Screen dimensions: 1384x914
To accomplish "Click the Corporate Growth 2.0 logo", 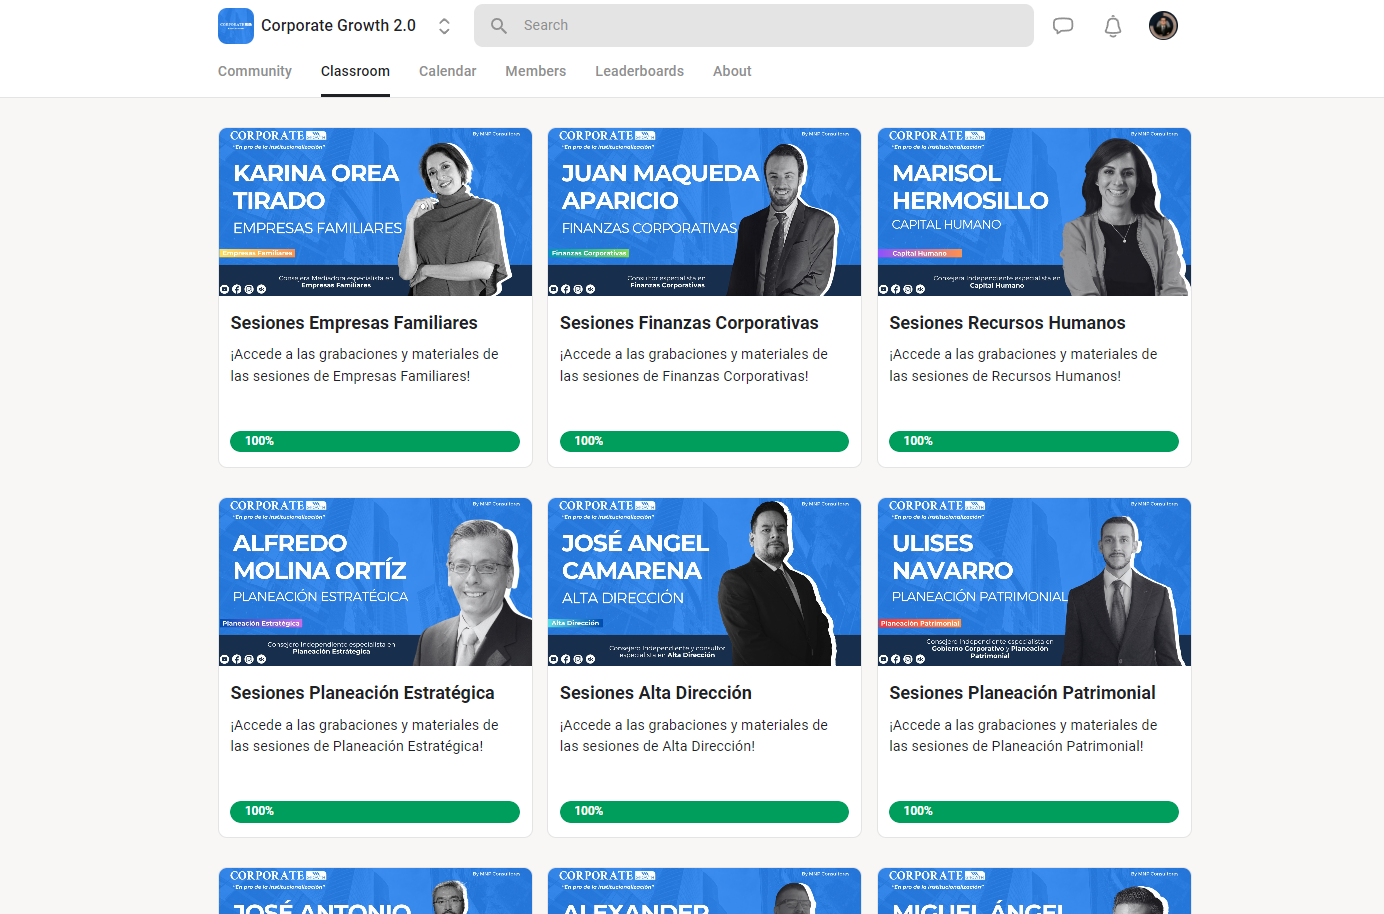I will pyautogui.click(x=236, y=26).
